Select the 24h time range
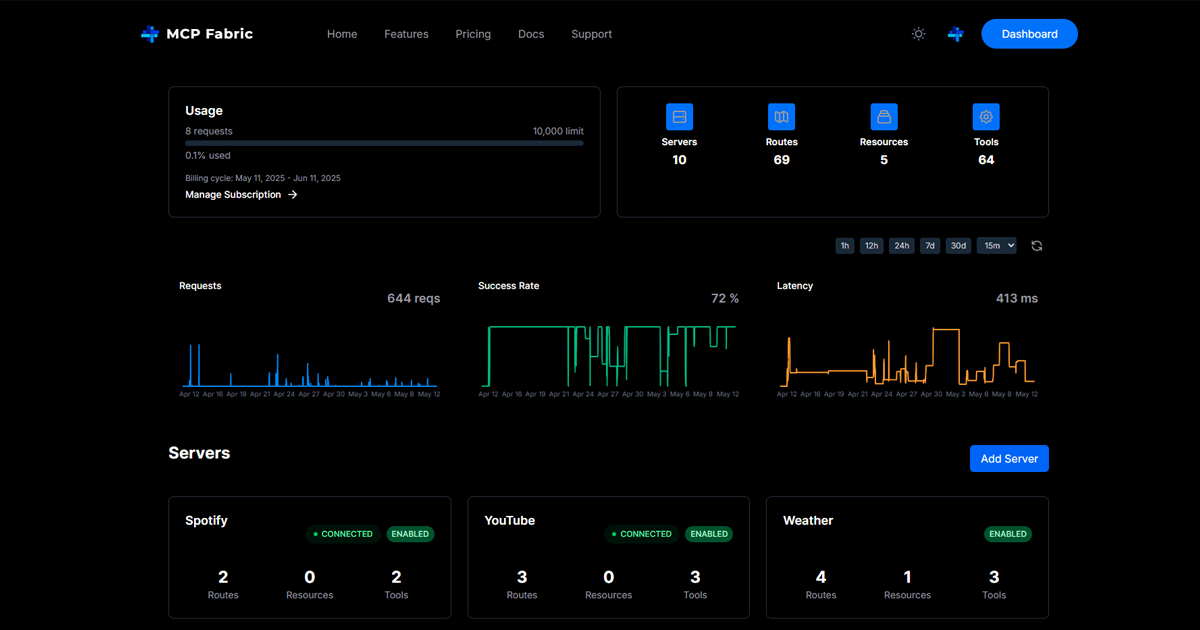This screenshot has height=630, width=1200. 901,245
